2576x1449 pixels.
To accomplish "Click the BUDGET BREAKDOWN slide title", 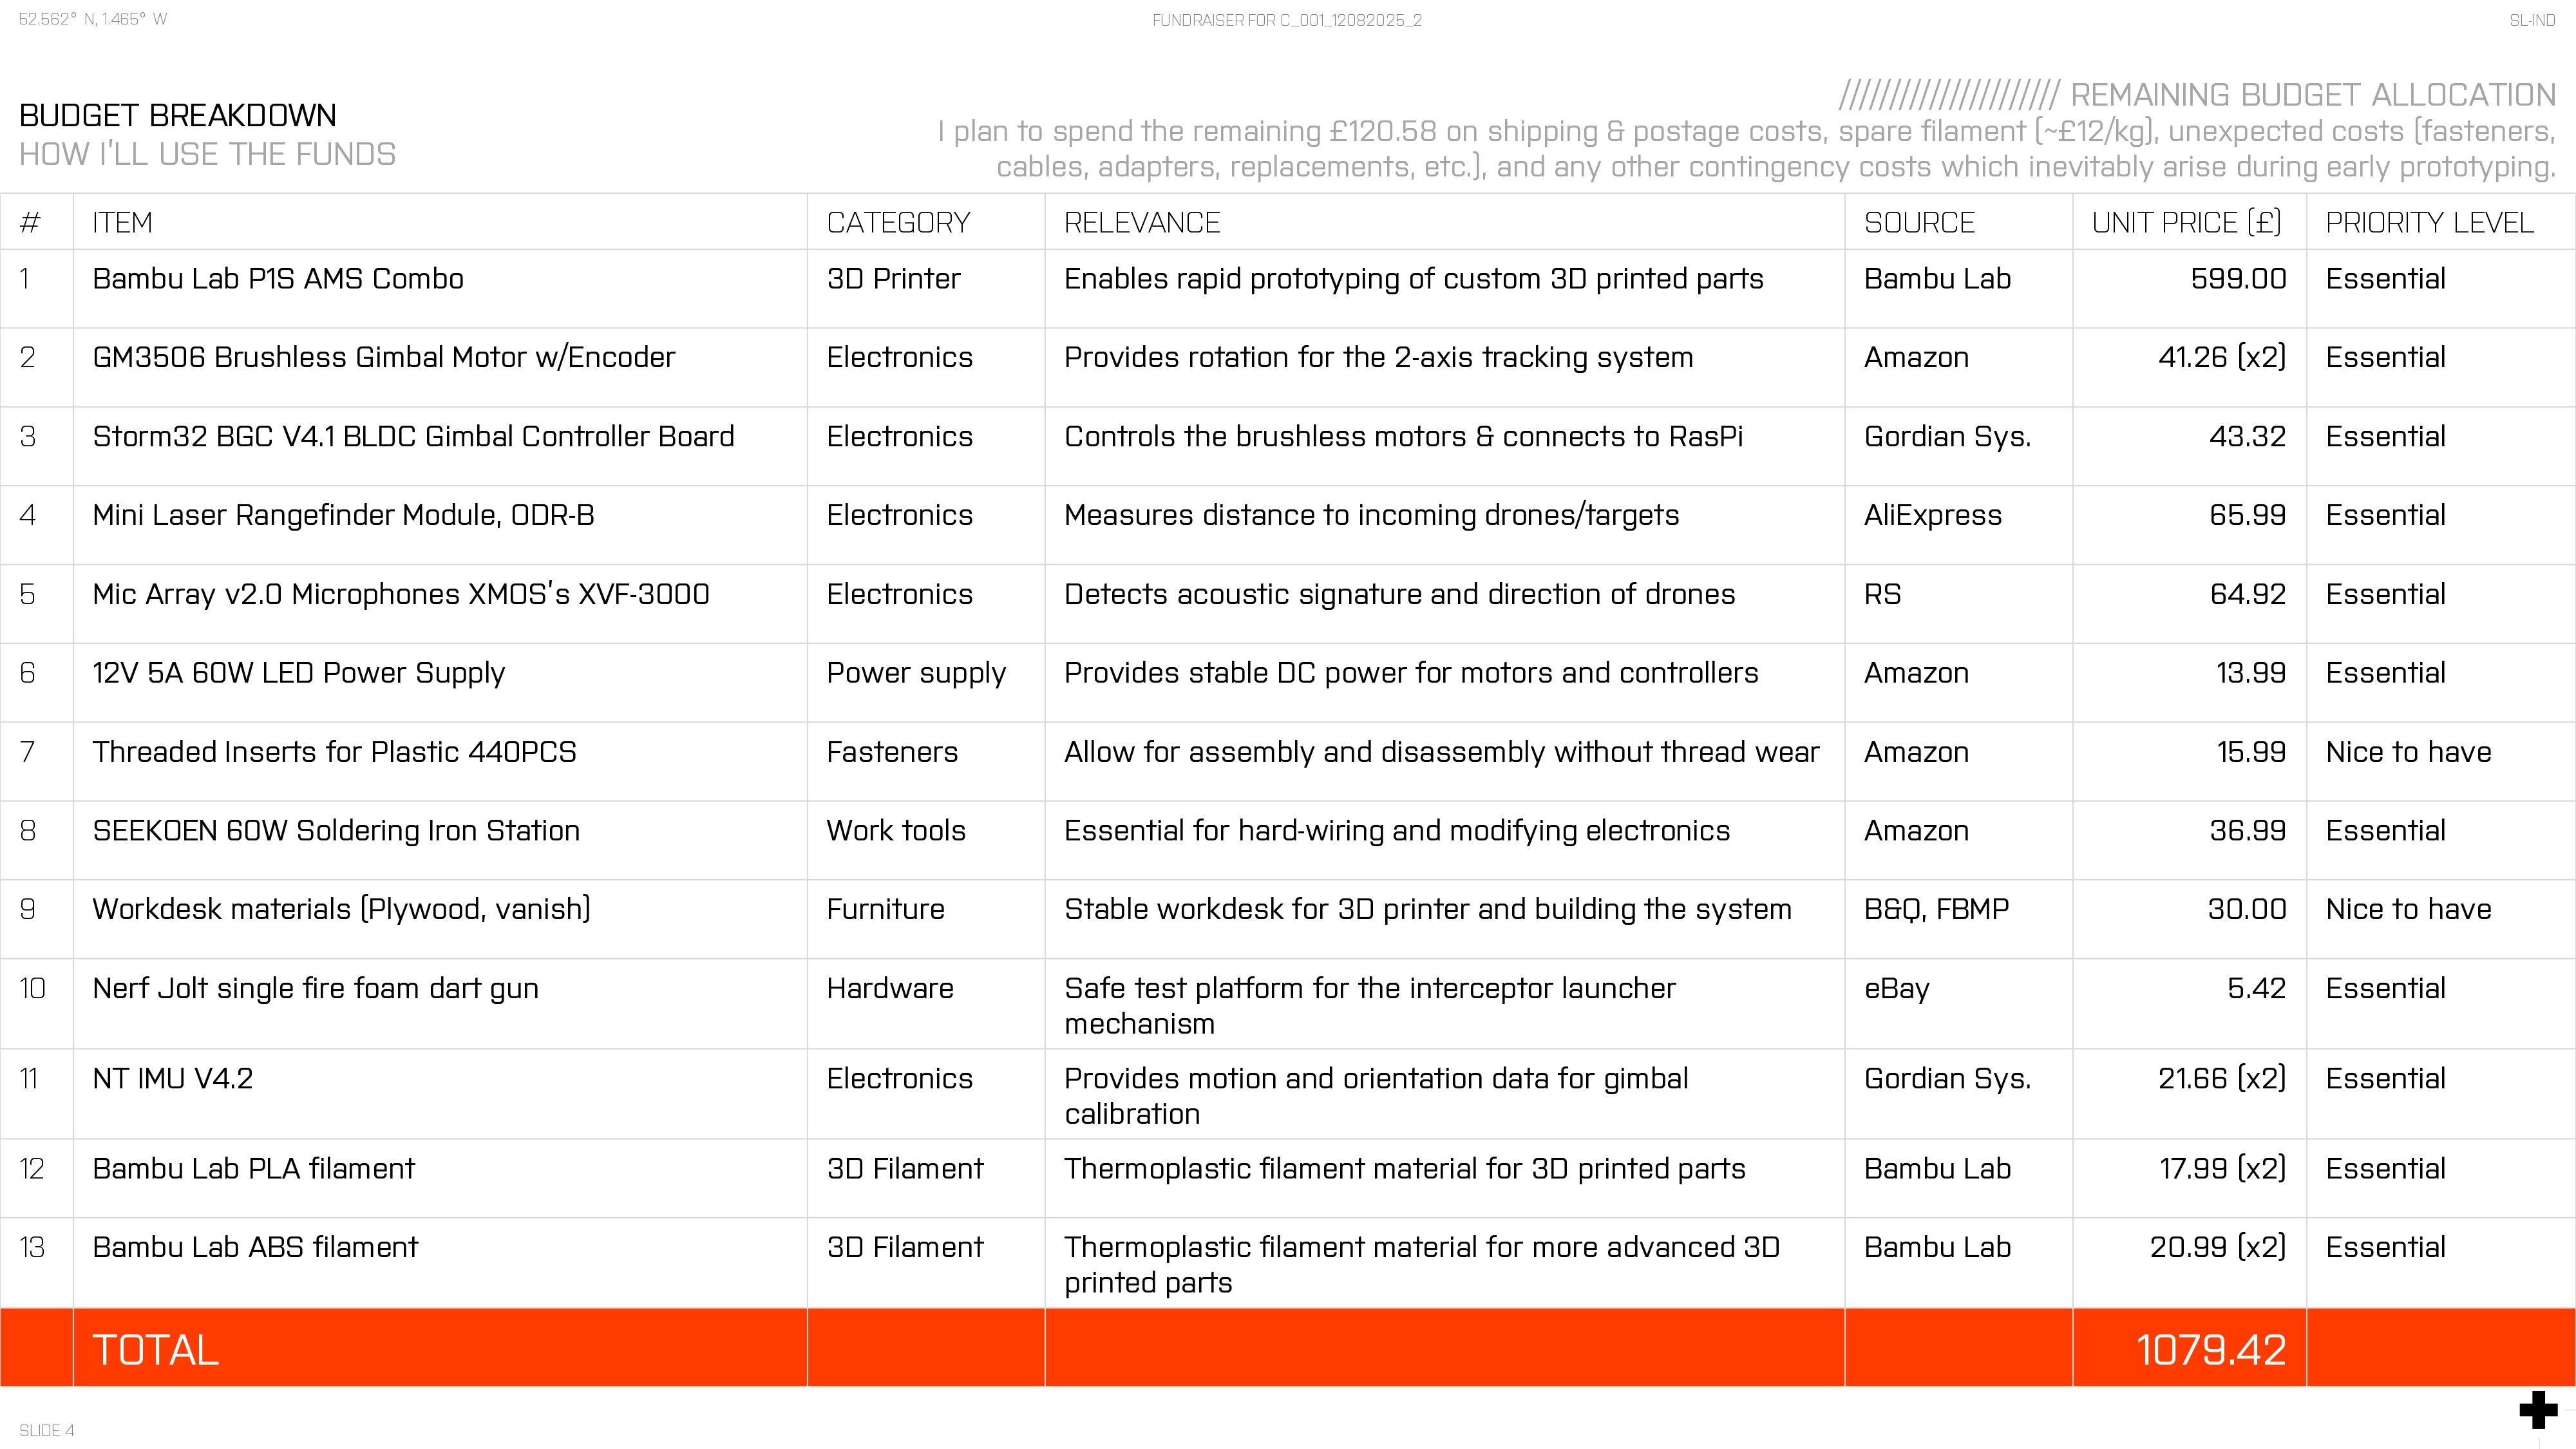I will point(178,115).
